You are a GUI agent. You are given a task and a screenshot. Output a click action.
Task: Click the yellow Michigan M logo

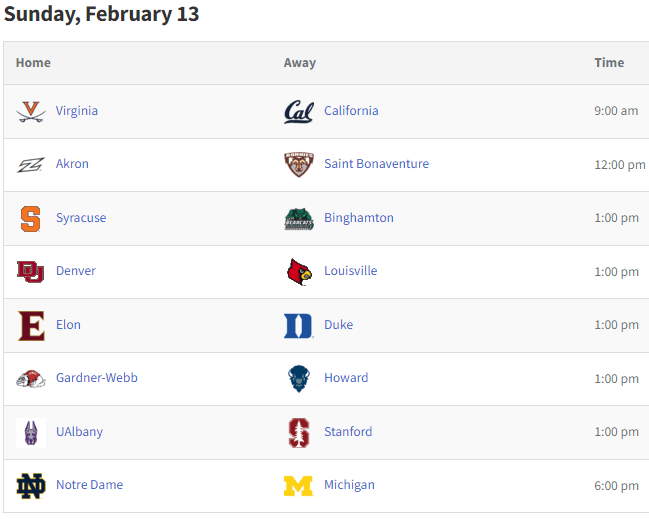[x=299, y=486]
